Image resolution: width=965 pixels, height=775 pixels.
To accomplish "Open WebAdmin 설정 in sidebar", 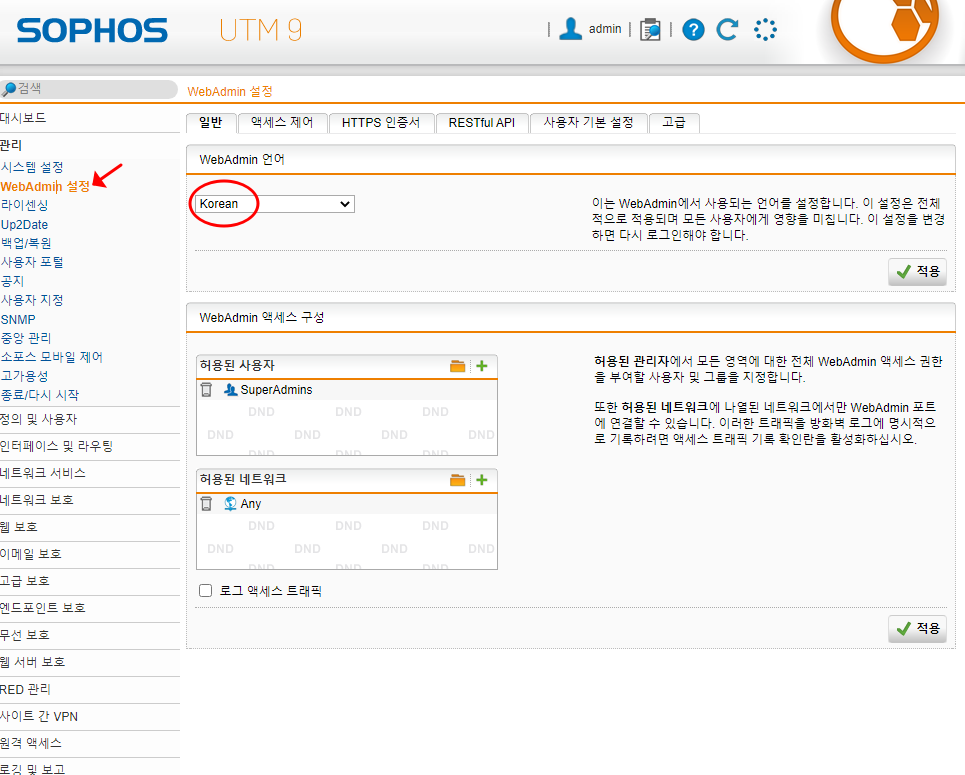I will [46, 187].
